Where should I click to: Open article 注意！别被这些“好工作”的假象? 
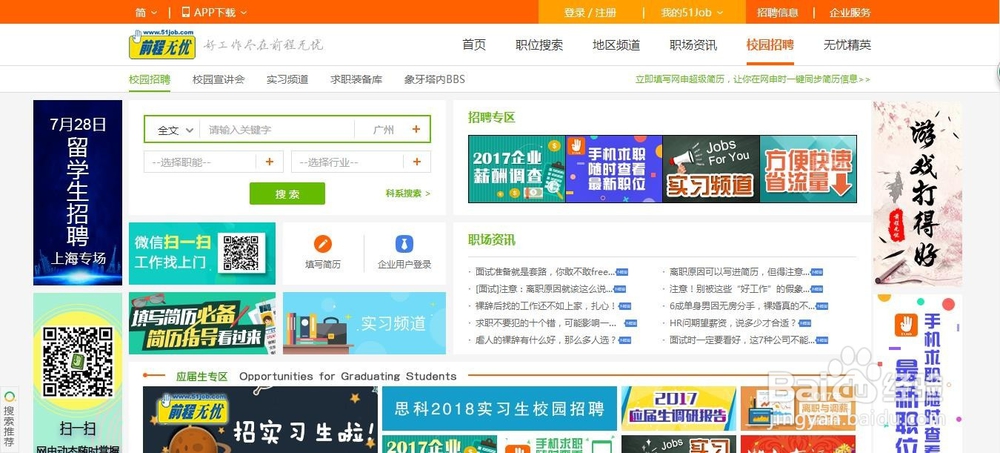[740, 289]
